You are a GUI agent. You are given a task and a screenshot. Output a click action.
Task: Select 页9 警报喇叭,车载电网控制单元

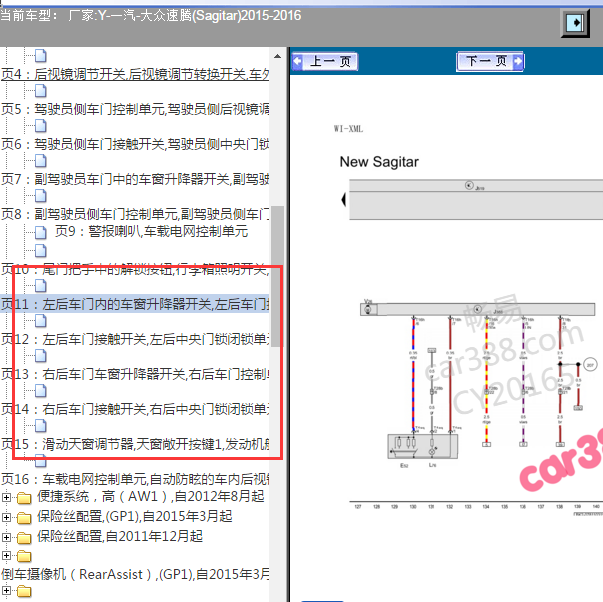click(152, 231)
